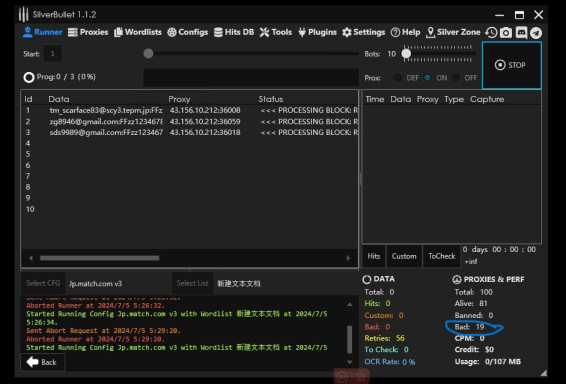566x384 pixels.
Task: Click the SilverBullet logo icon
Action: pyautogui.click(x=23, y=14)
